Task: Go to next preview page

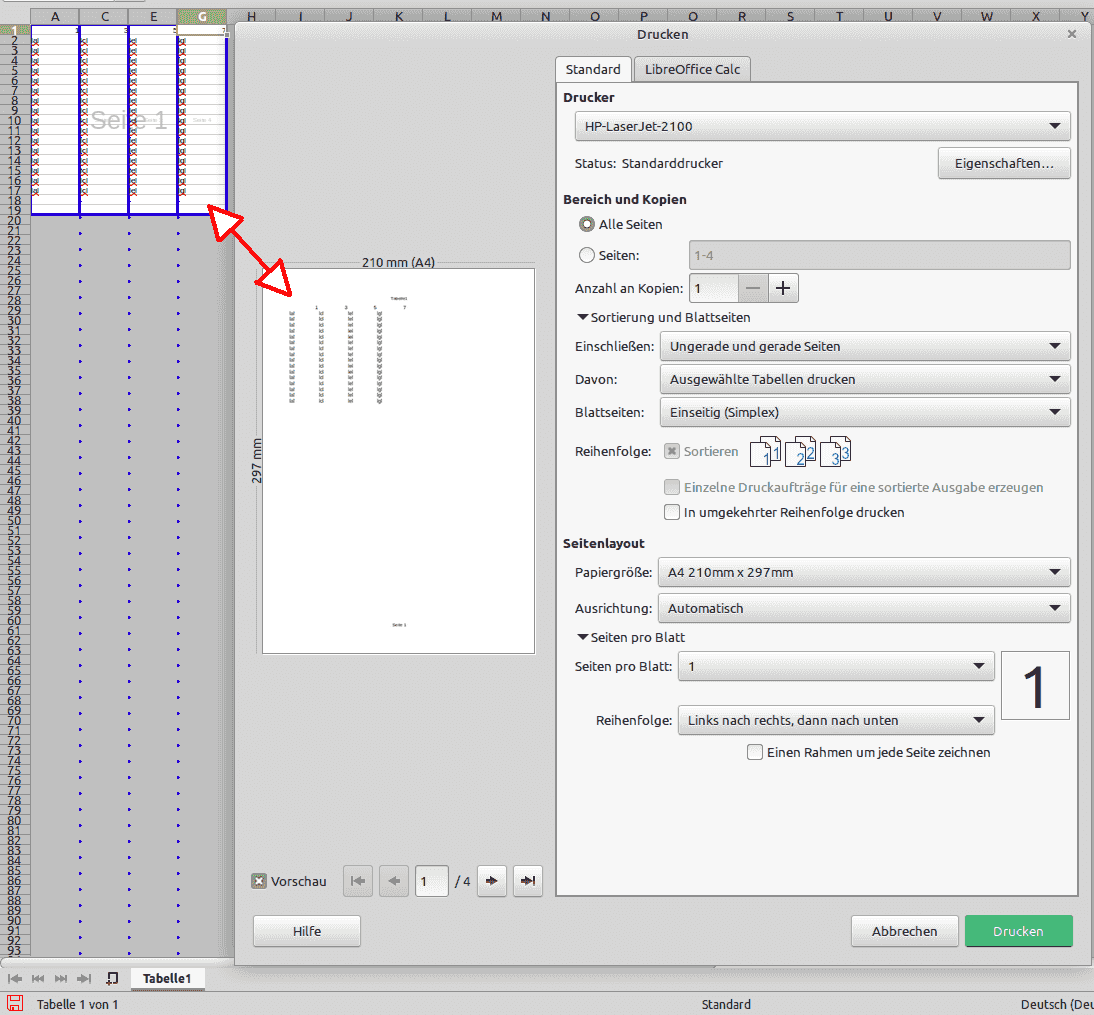Action: click(x=492, y=881)
